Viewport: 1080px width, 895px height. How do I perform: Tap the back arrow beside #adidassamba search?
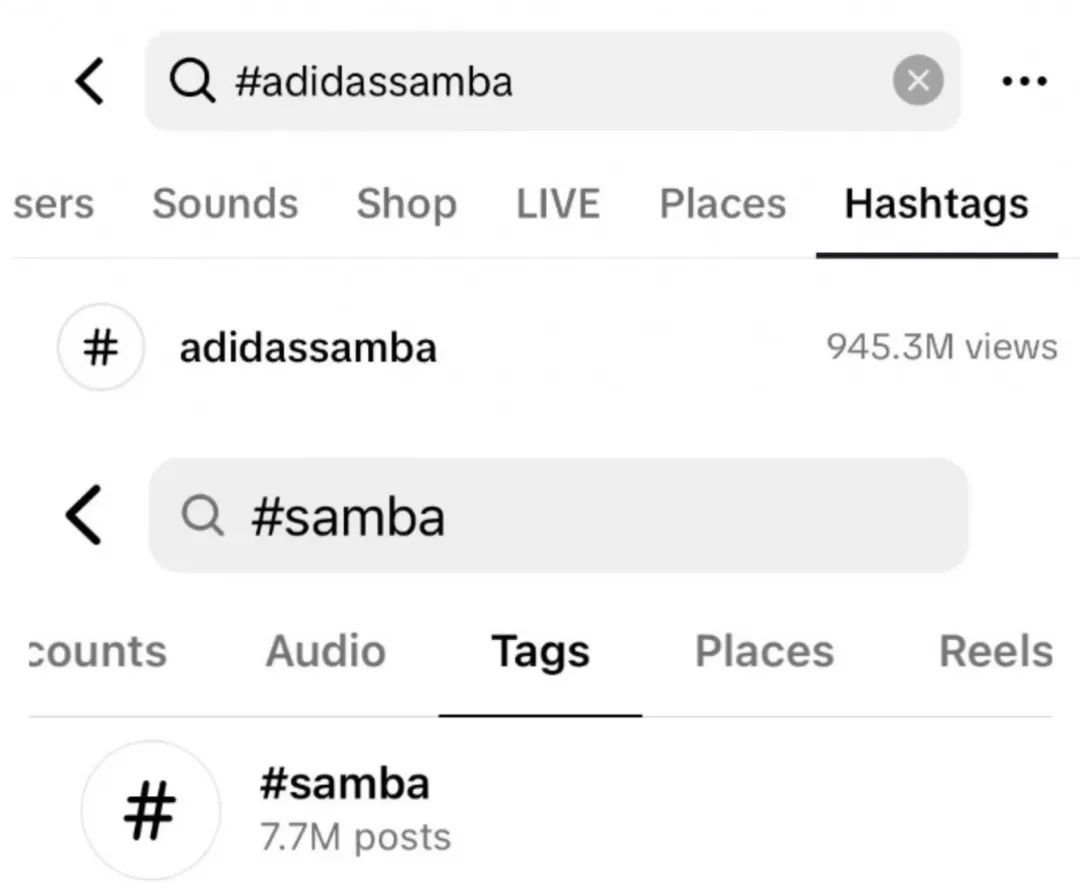pyautogui.click(x=90, y=80)
